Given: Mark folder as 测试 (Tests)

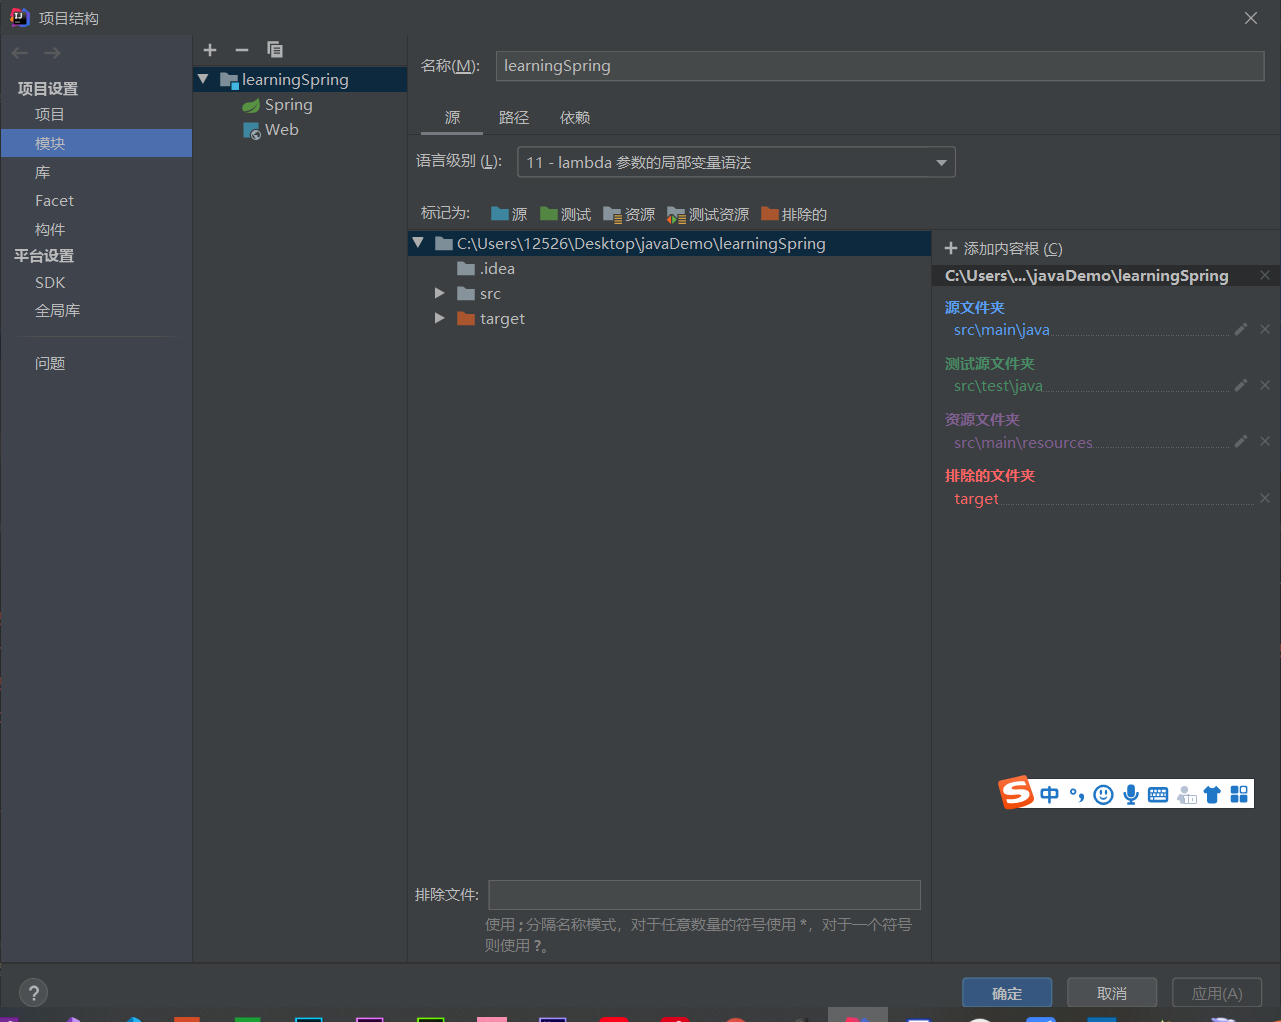Looking at the screenshot, I should 565,214.
